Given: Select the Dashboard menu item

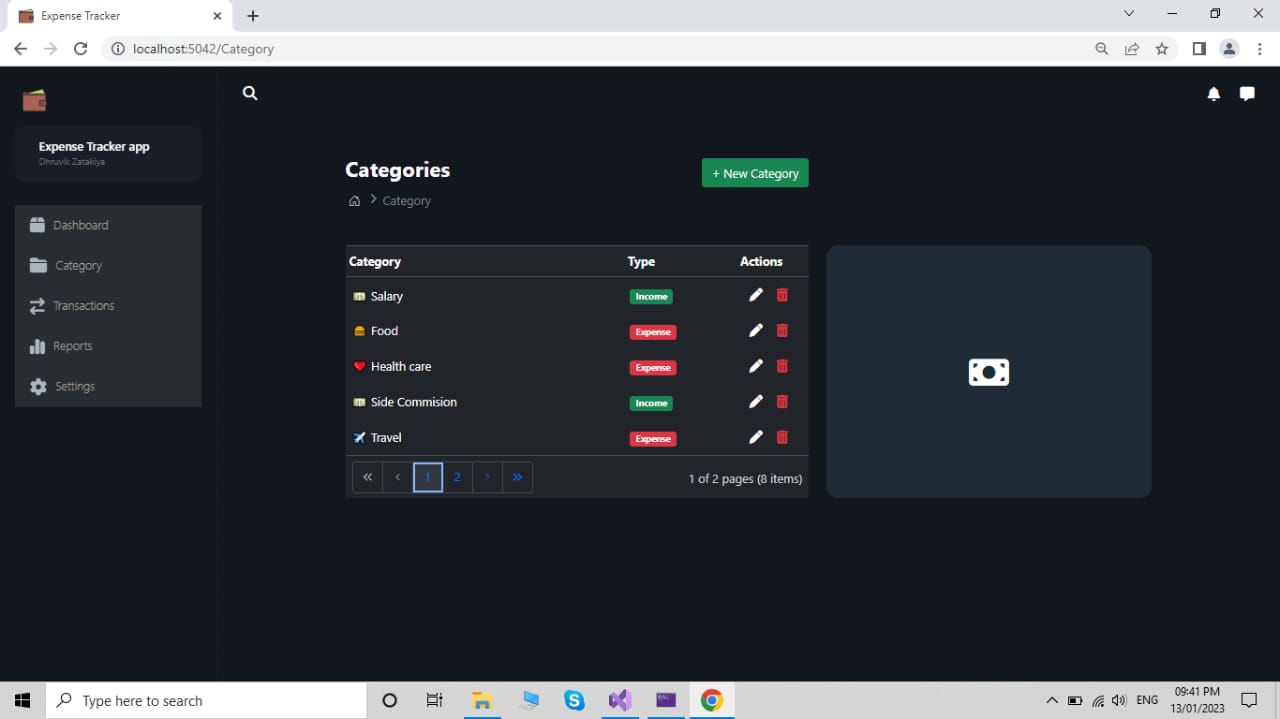Looking at the screenshot, I should [x=80, y=224].
